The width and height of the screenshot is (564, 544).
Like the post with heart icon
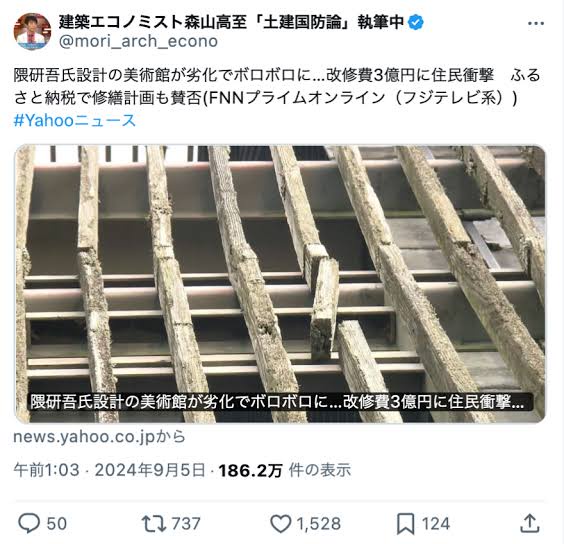281,524
